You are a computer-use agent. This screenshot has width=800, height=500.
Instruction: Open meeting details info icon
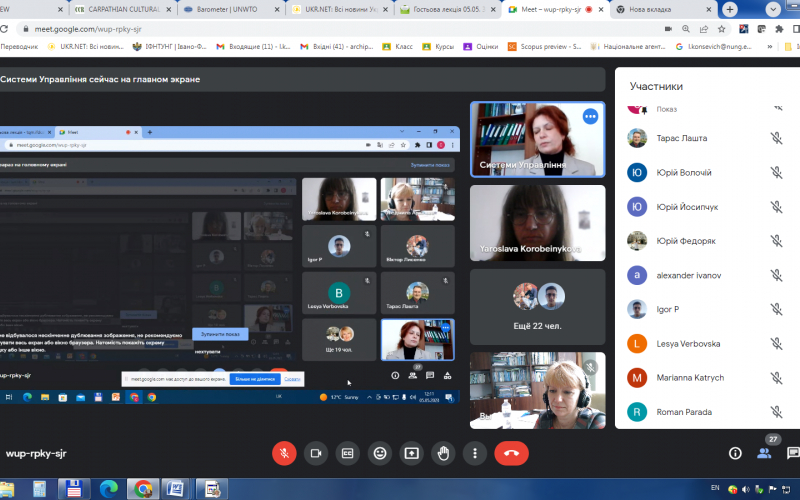coord(735,453)
